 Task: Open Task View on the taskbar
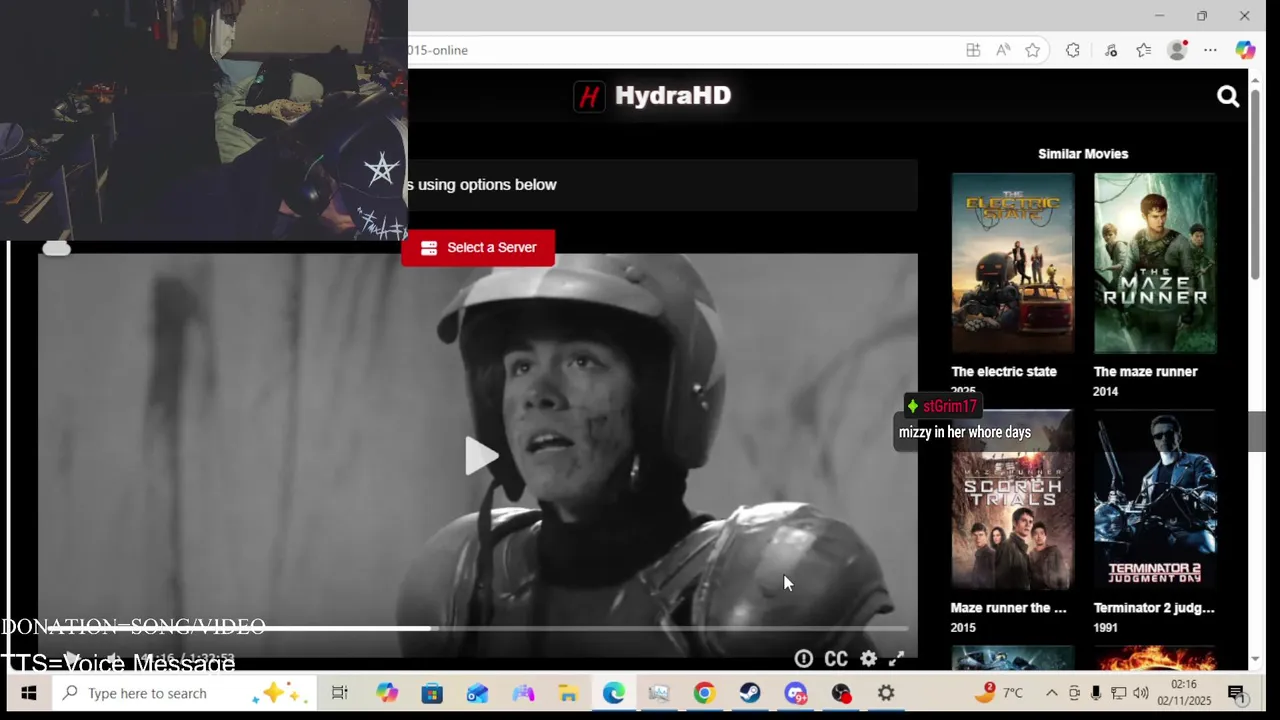(340, 693)
